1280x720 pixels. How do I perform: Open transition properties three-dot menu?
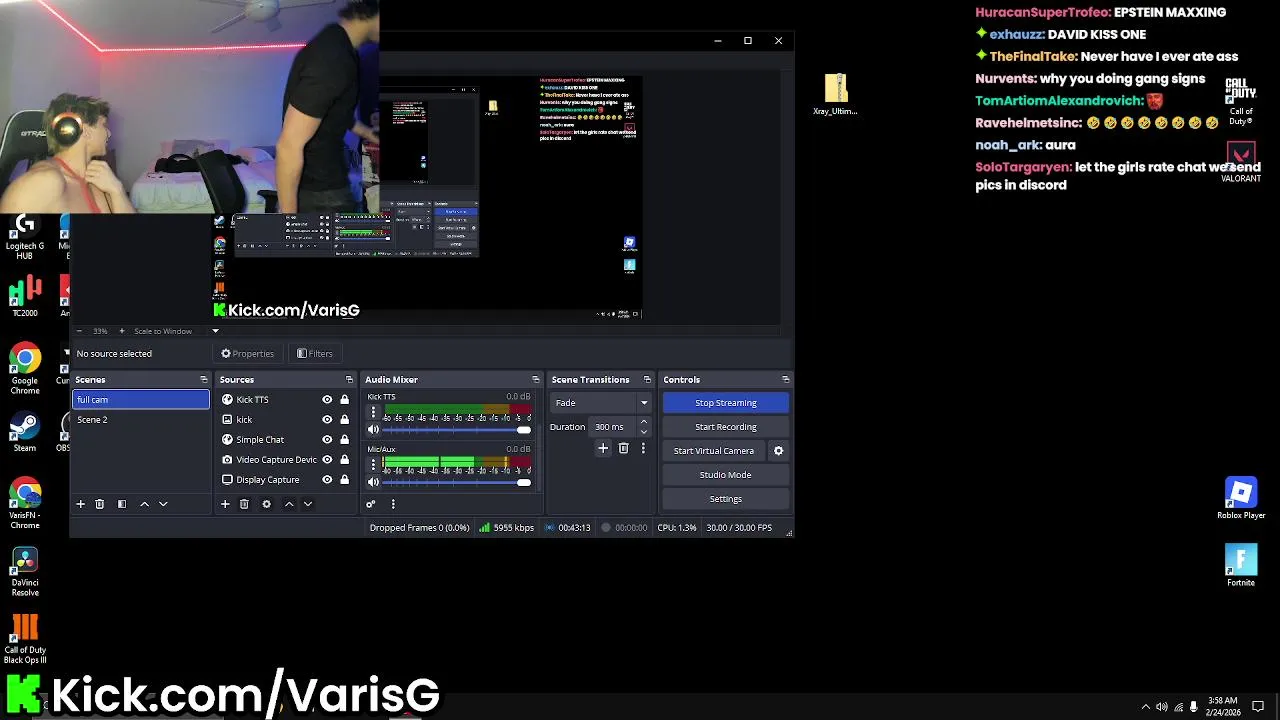coord(643,448)
